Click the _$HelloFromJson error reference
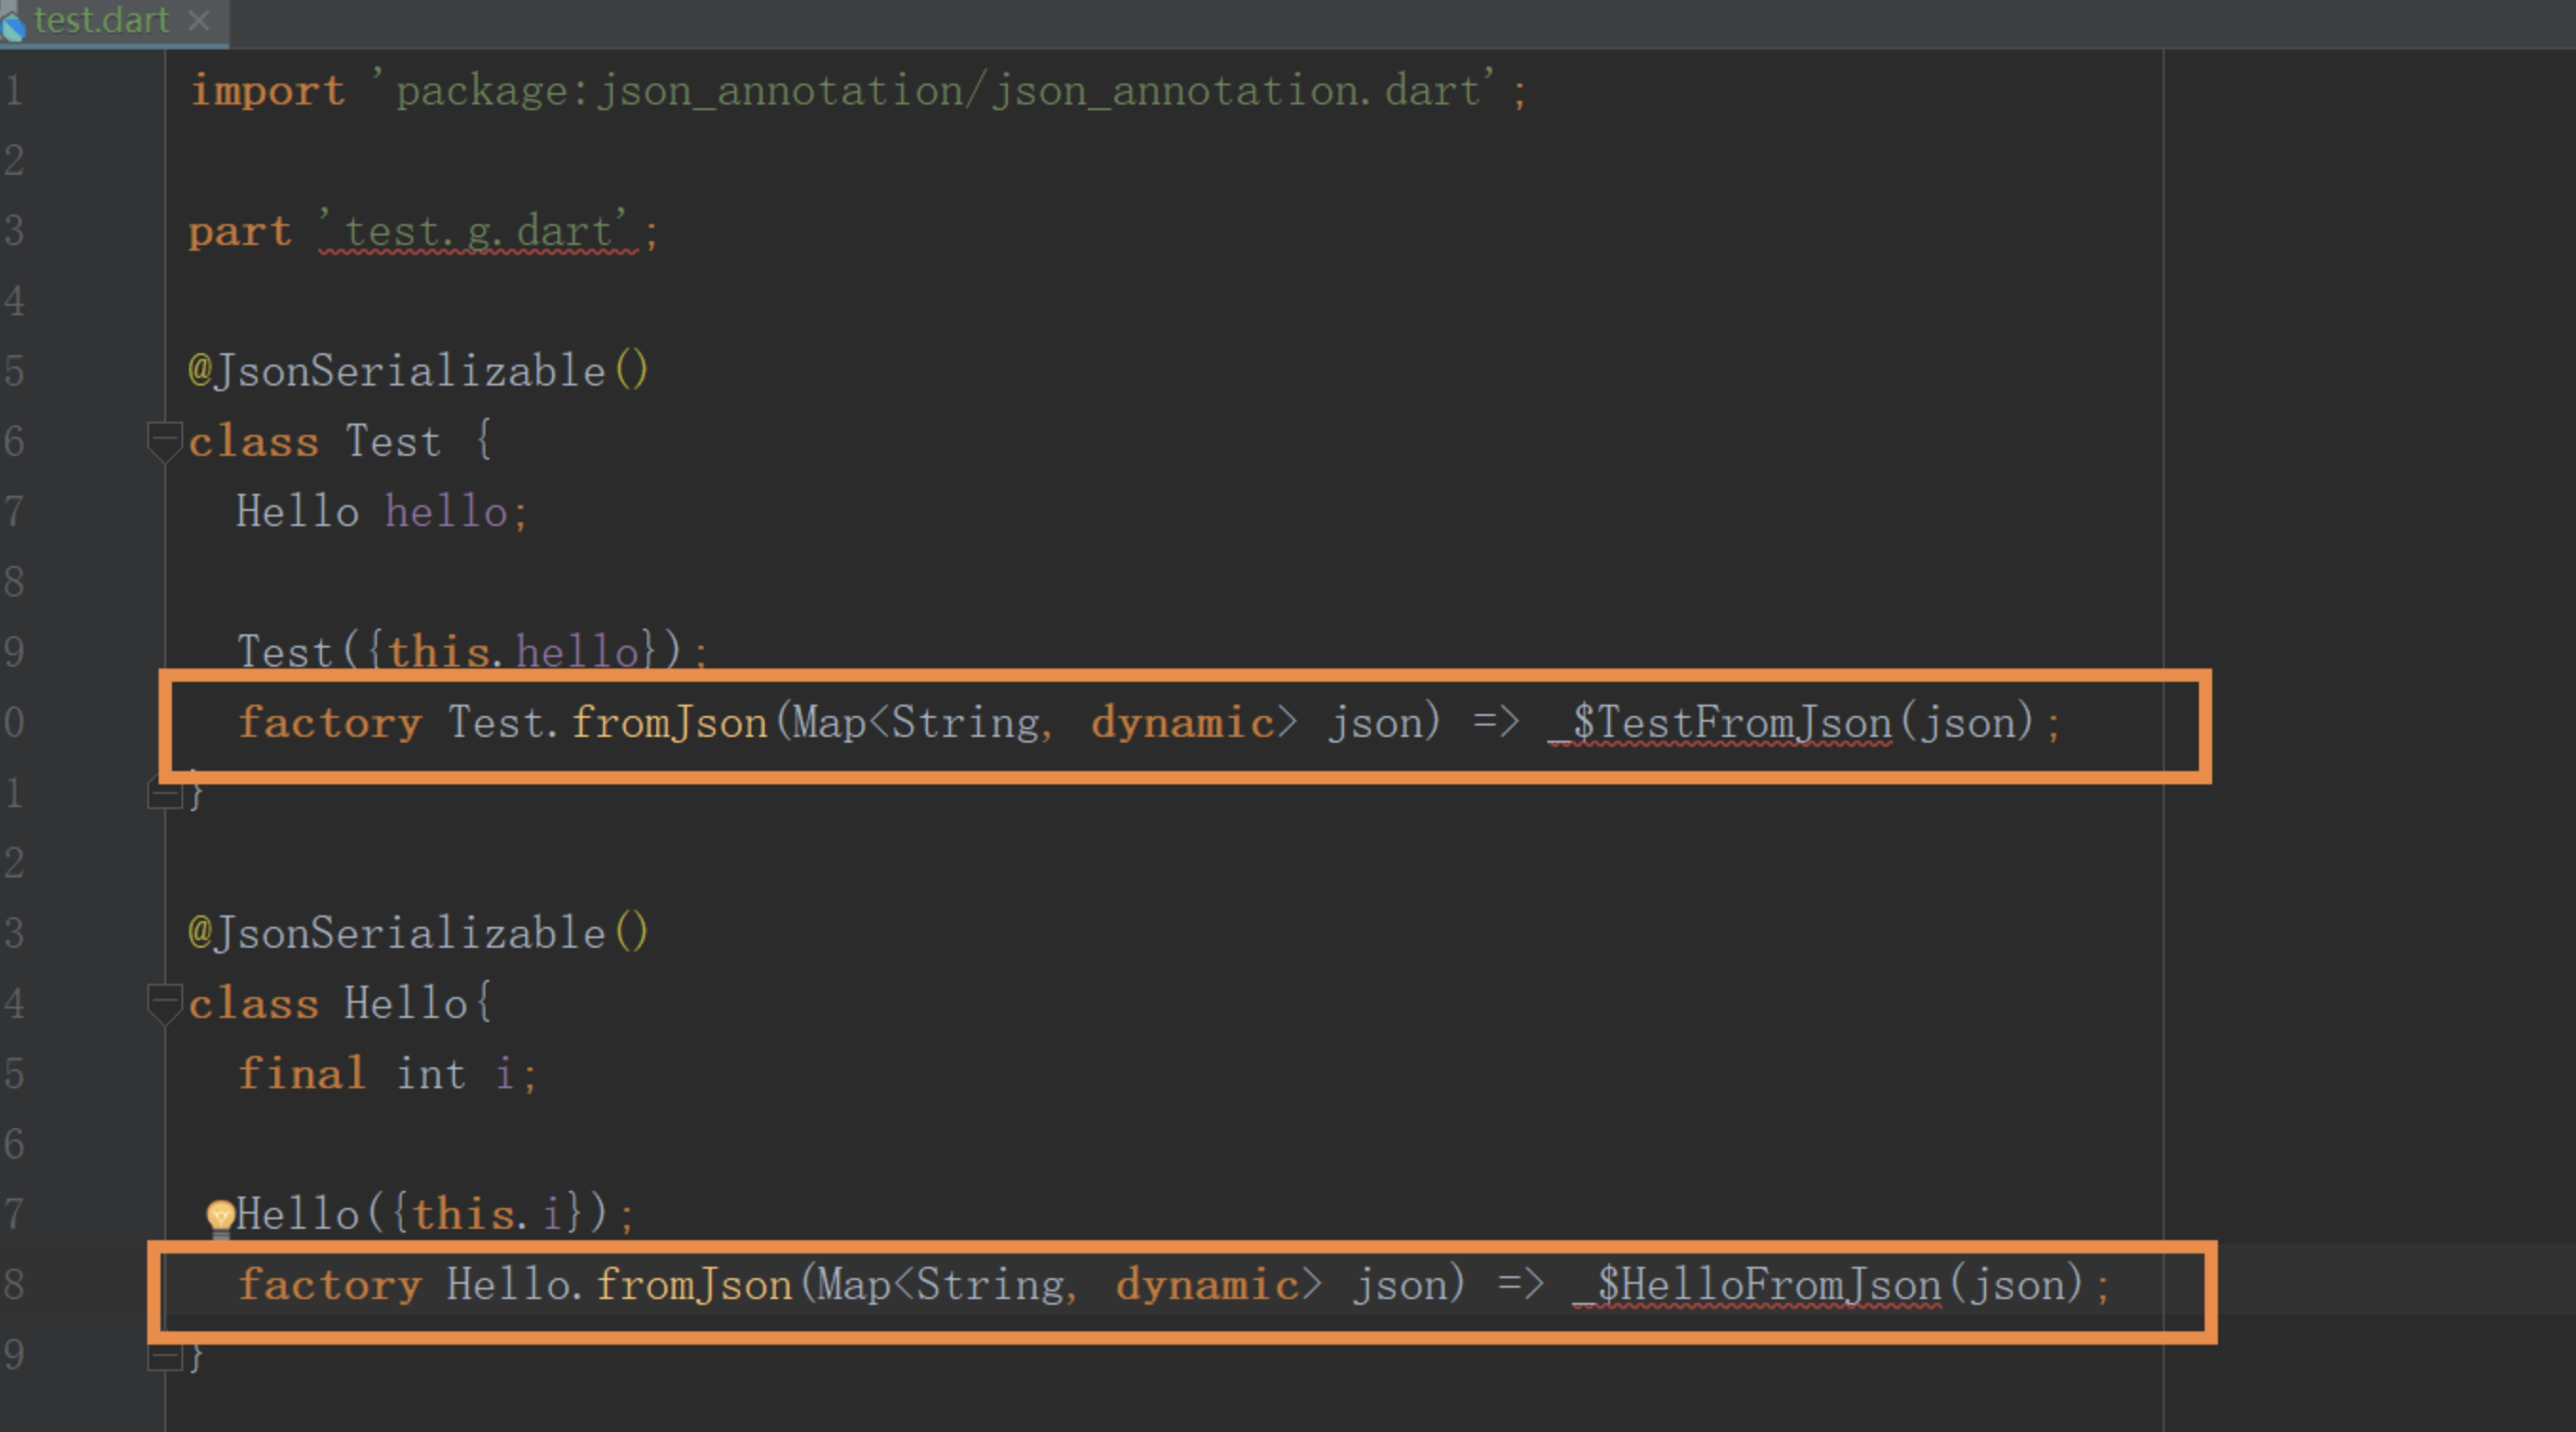The width and height of the screenshot is (2576, 1432). pyautogui.click(x=1756, y=1285)
